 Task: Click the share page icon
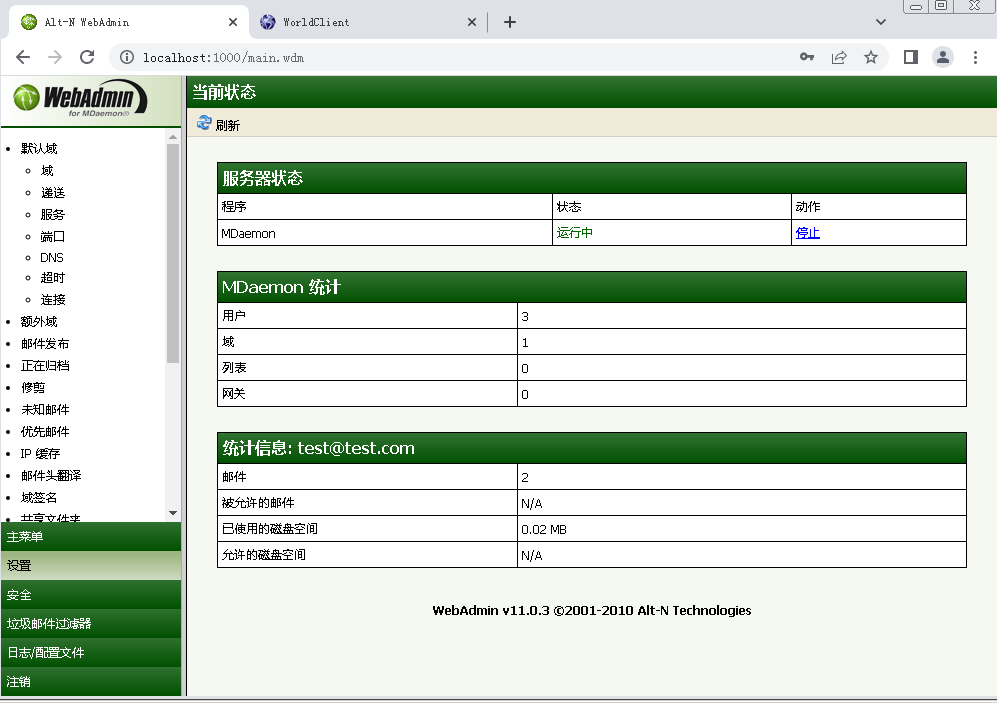pyautogui.click(x=839, y=57)
